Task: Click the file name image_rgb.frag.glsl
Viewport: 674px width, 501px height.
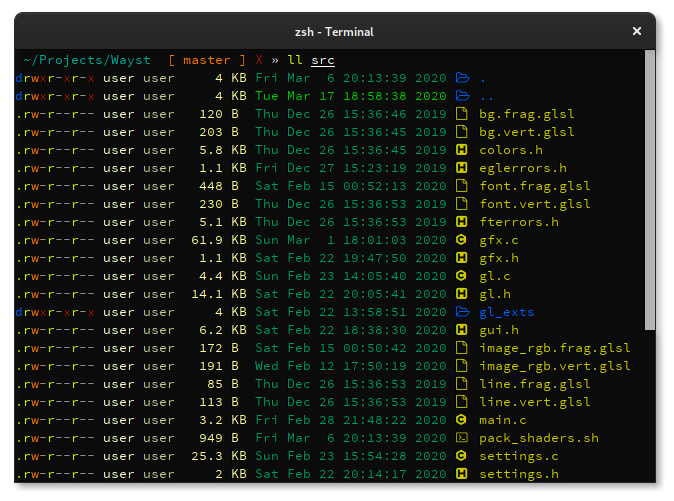Action: click(555, 348)
